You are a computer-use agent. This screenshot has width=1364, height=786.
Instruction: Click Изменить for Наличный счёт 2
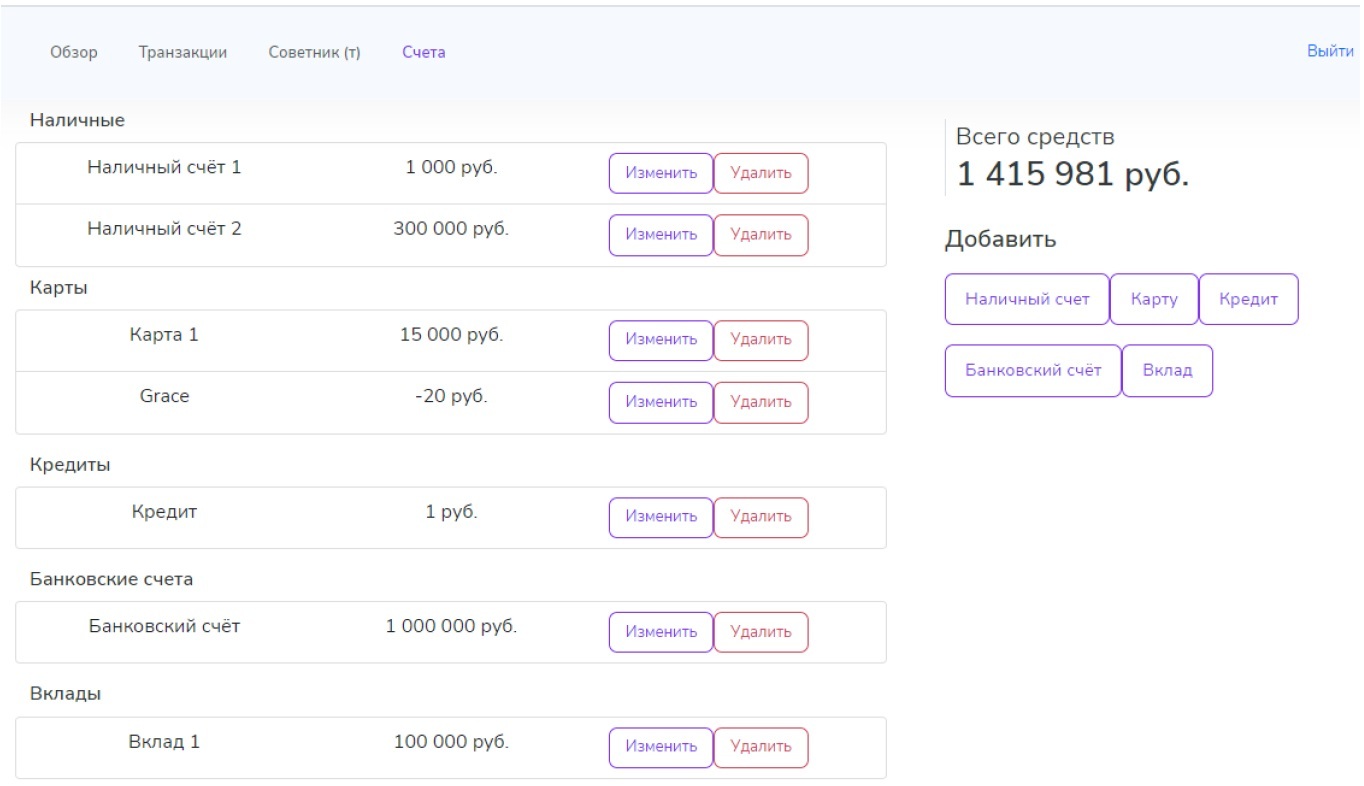(661, 235)
